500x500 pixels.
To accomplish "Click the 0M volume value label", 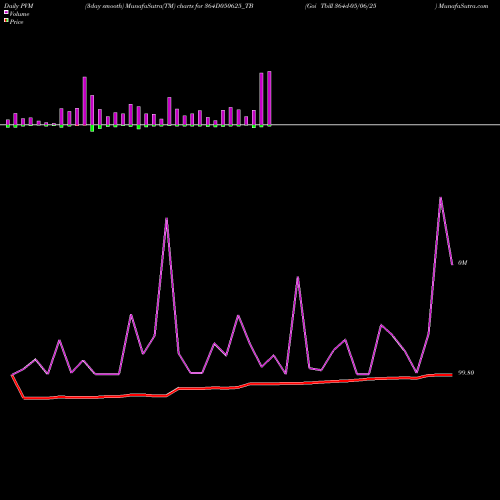I will click(463, 263).
